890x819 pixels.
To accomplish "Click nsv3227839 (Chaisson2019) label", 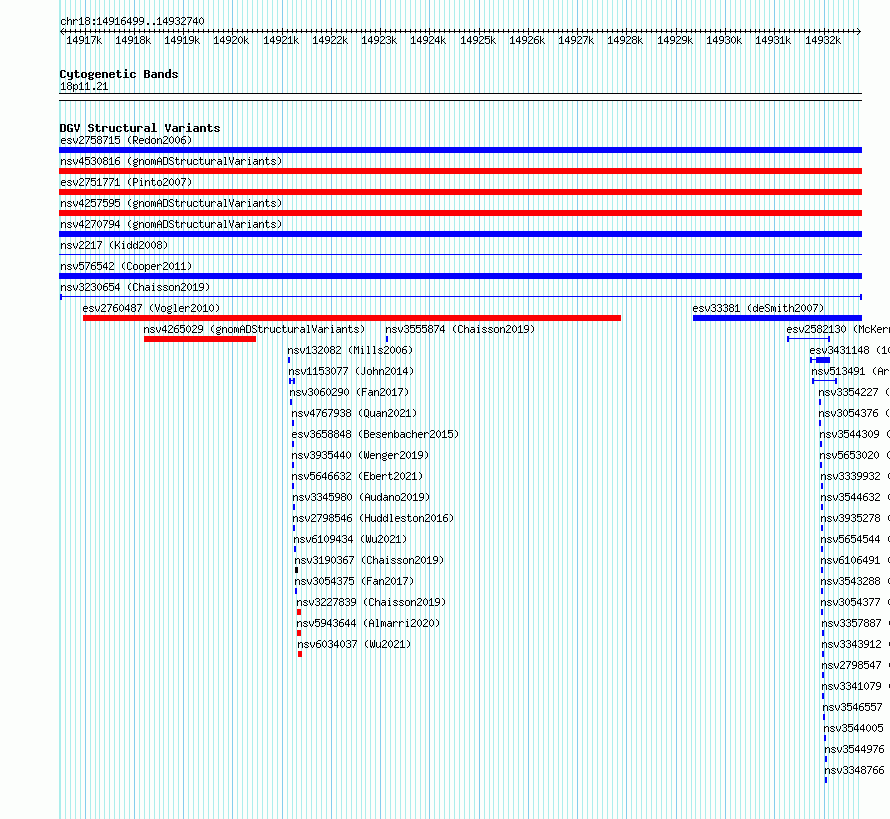I will click(371, 602).
